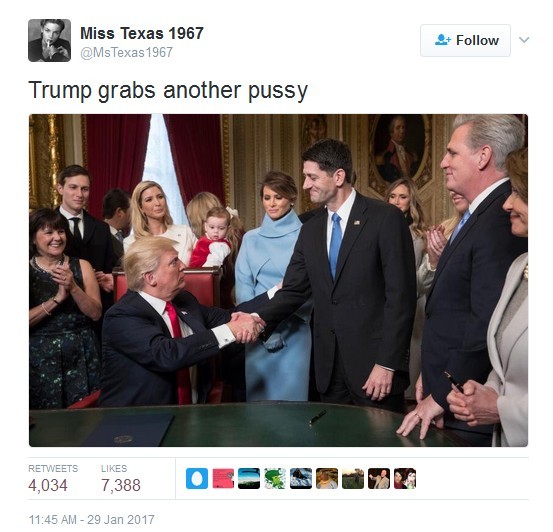Screen dimensions: 553x532
Task: Click the person-plus icon inside Follow
Action: coord(443,40)
